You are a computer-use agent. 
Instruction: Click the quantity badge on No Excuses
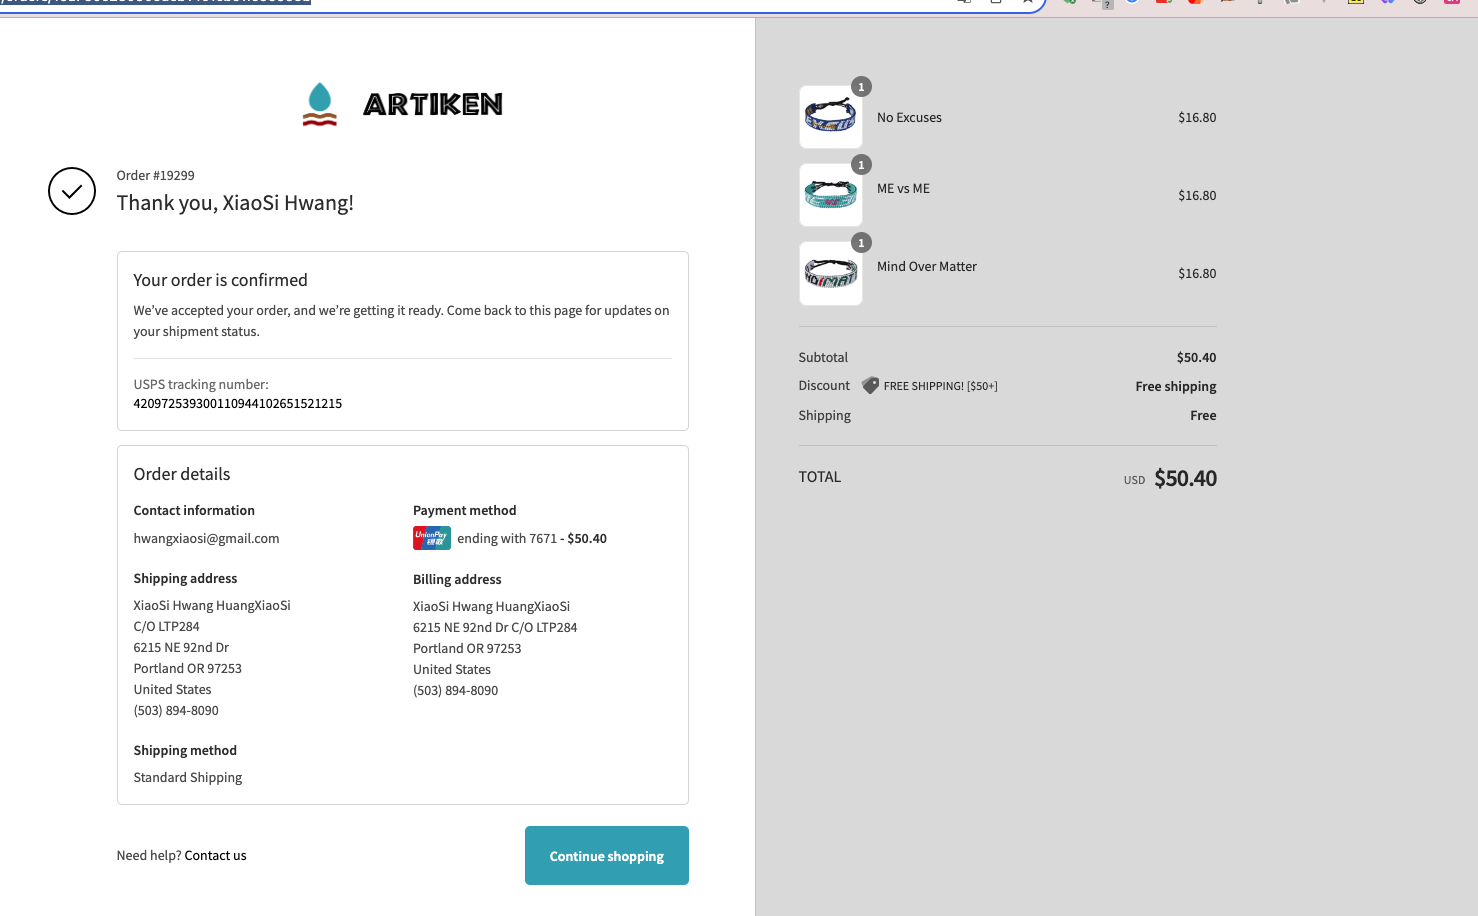[x=861, y=87]
